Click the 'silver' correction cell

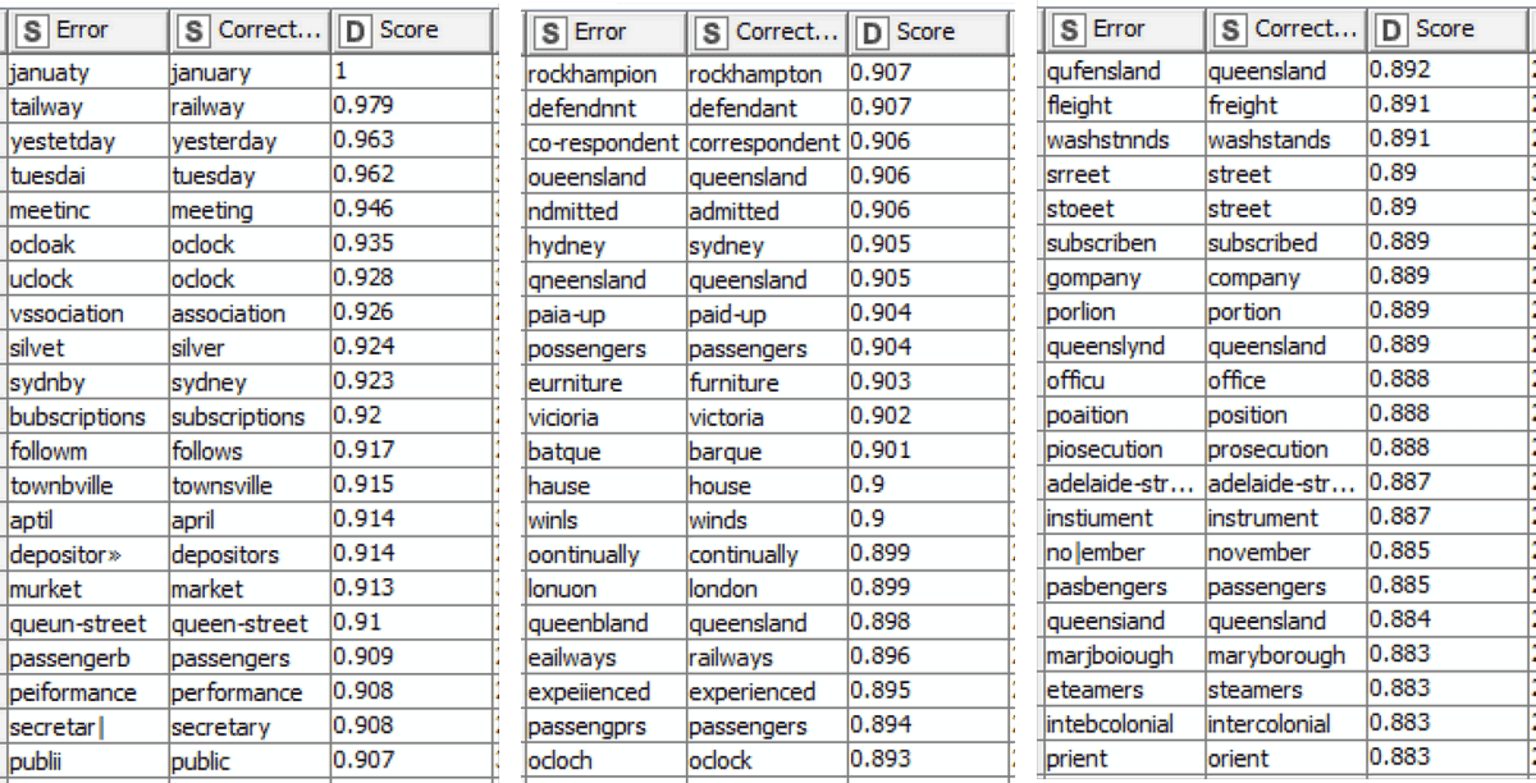(249, 348)
